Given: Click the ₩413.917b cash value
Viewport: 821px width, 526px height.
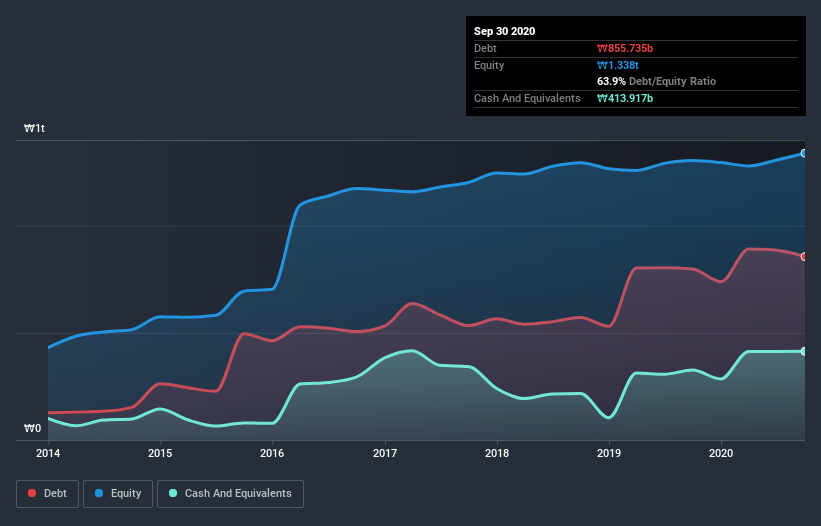Looking at the screenshot, I should tap(625, 98).
